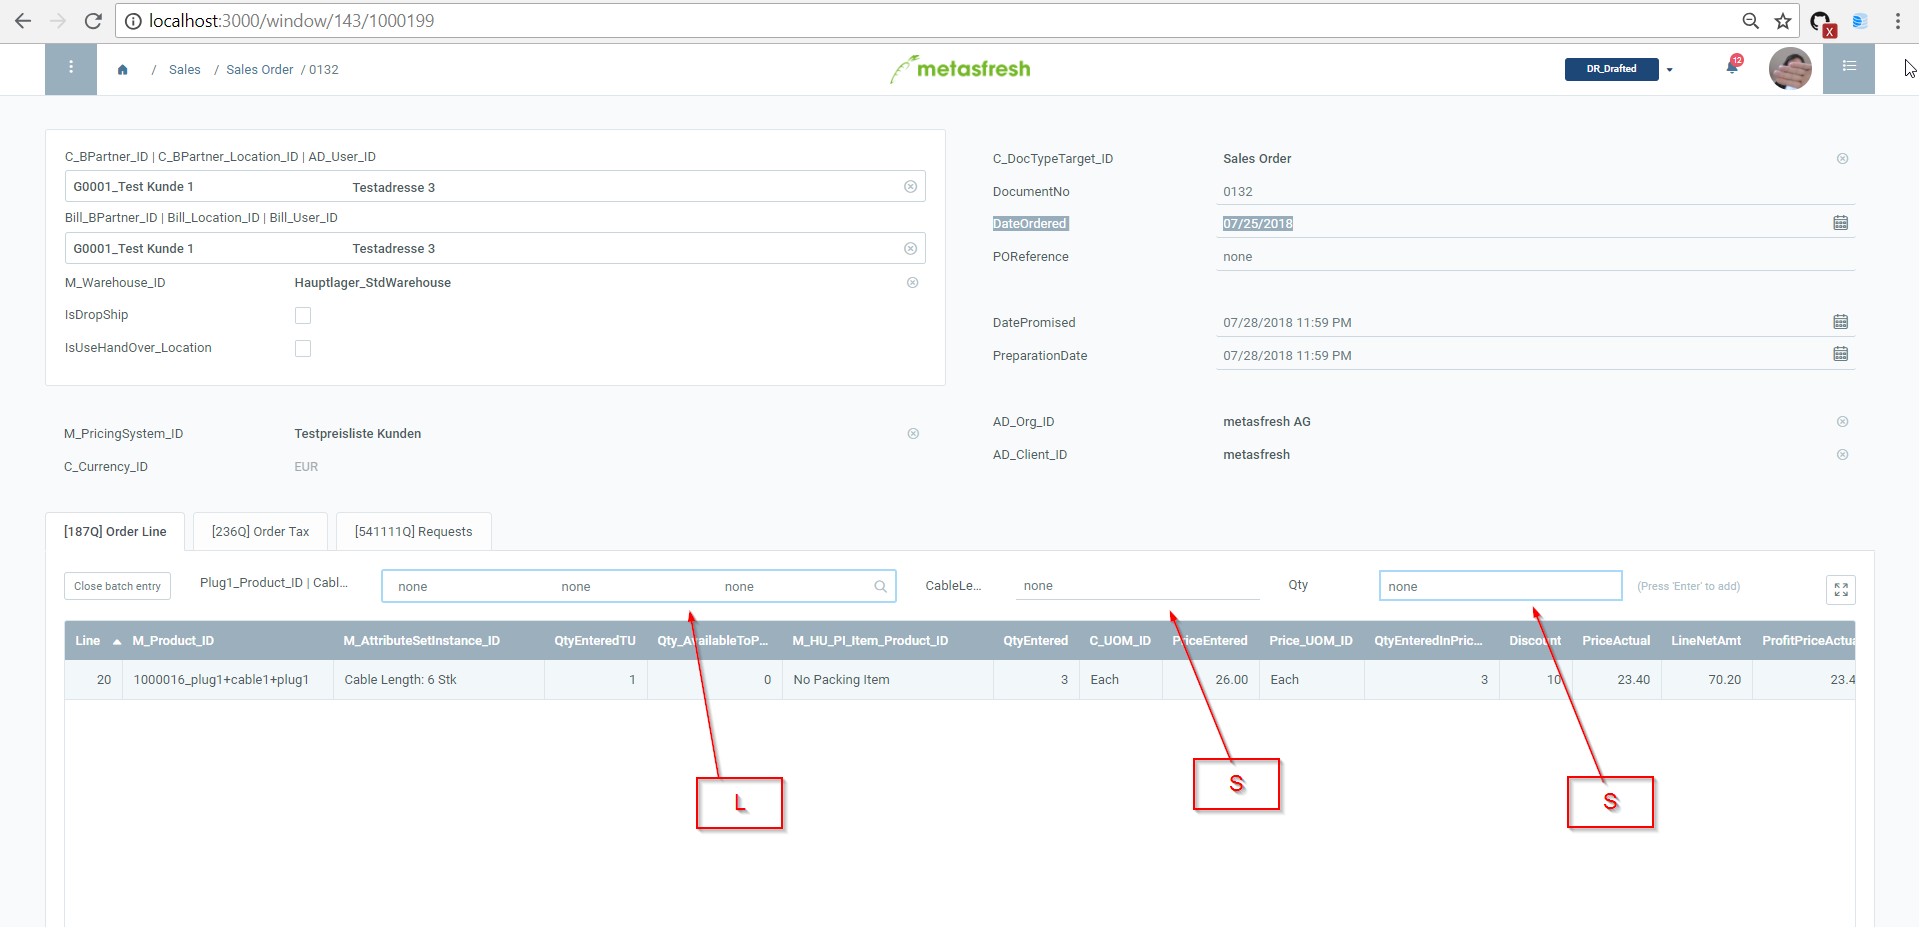The image size is (1919, 927).
Task: Click the product search magnifier in batch entry
Action: 880,586
